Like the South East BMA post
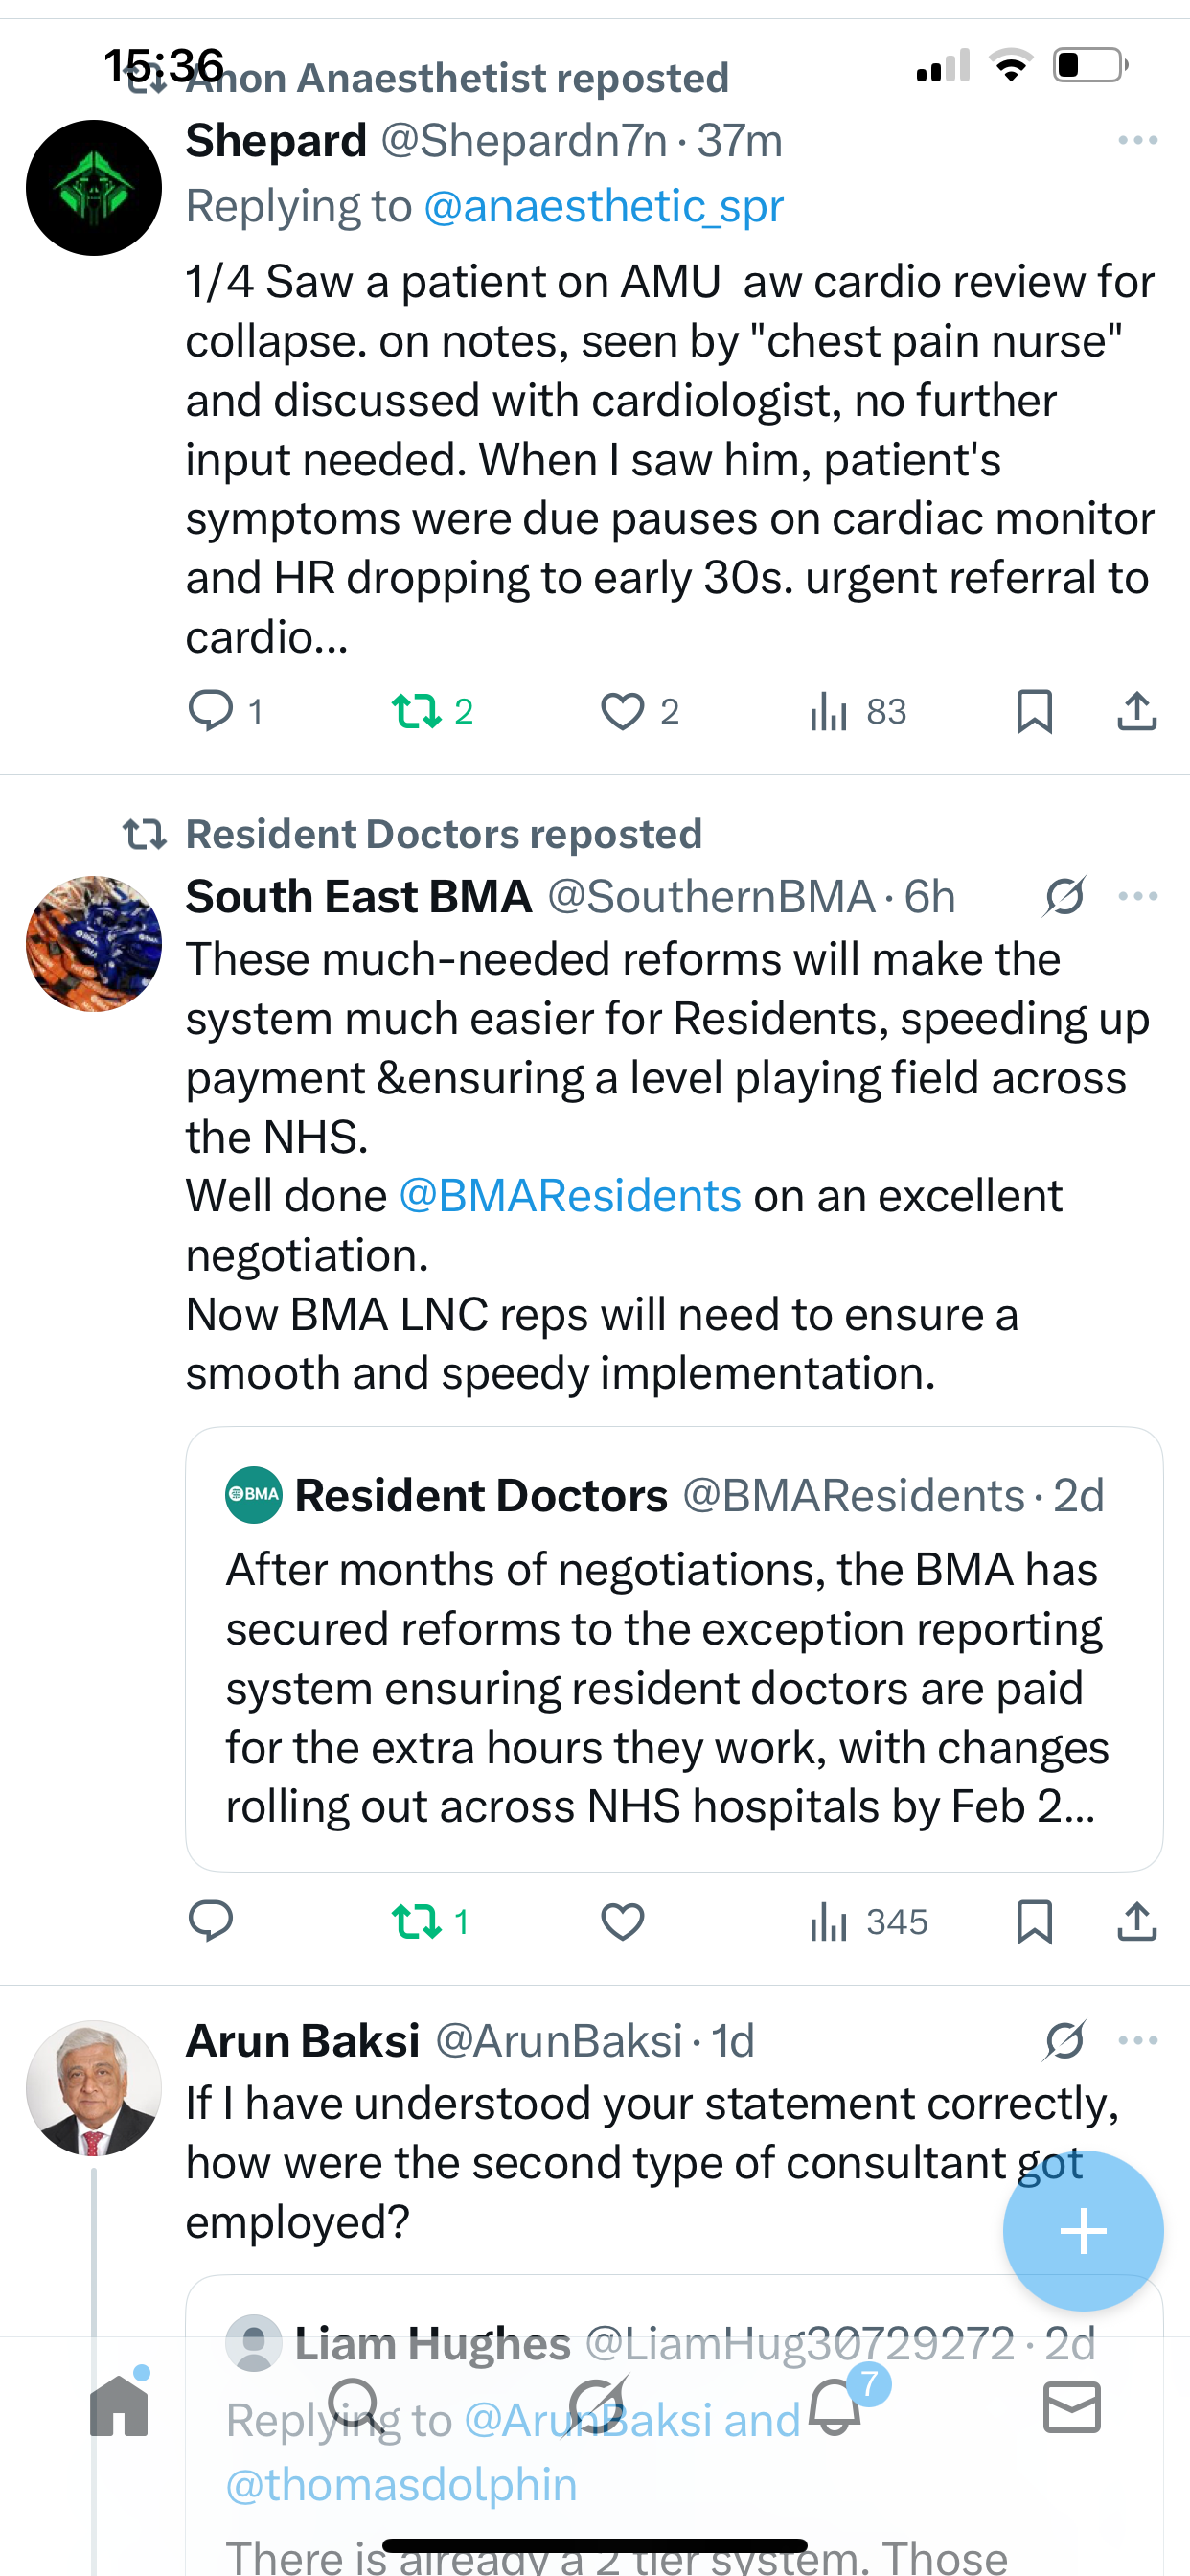The image size is (1190, 2576). pyautogui.click(x=622, y=1921)
